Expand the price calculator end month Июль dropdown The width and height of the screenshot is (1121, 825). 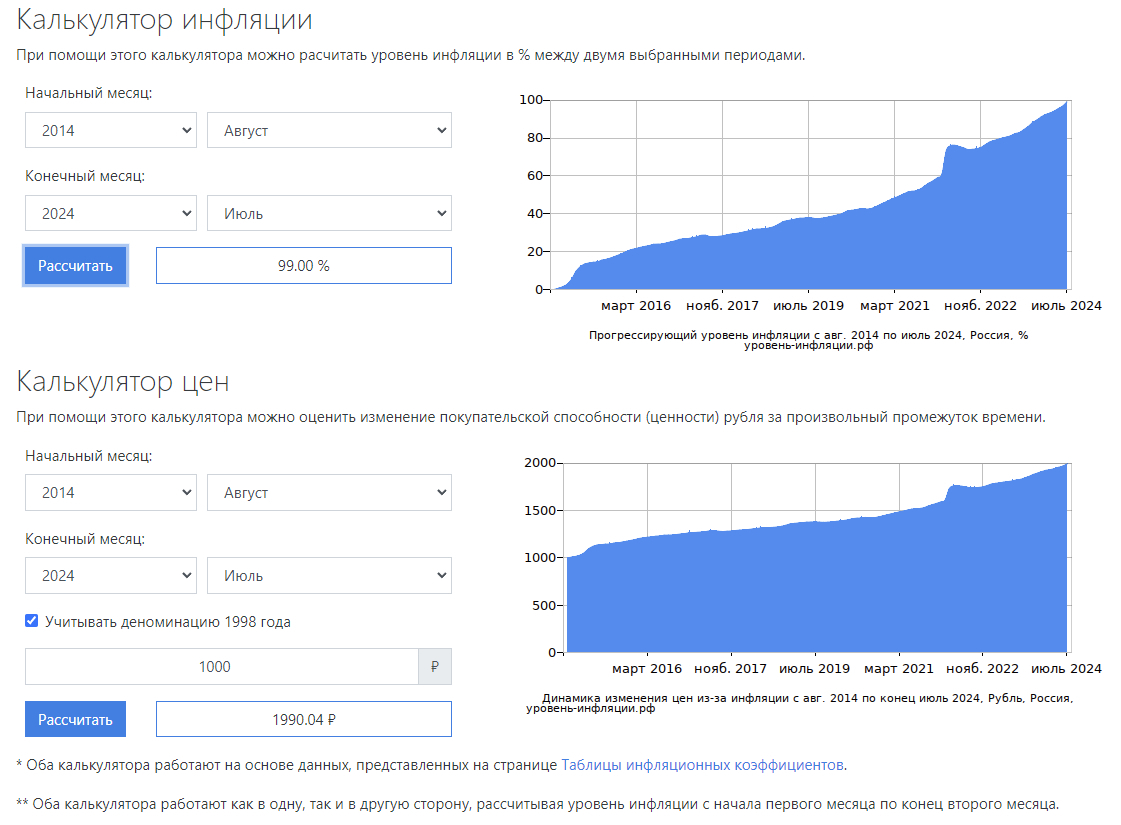point(329,575)
